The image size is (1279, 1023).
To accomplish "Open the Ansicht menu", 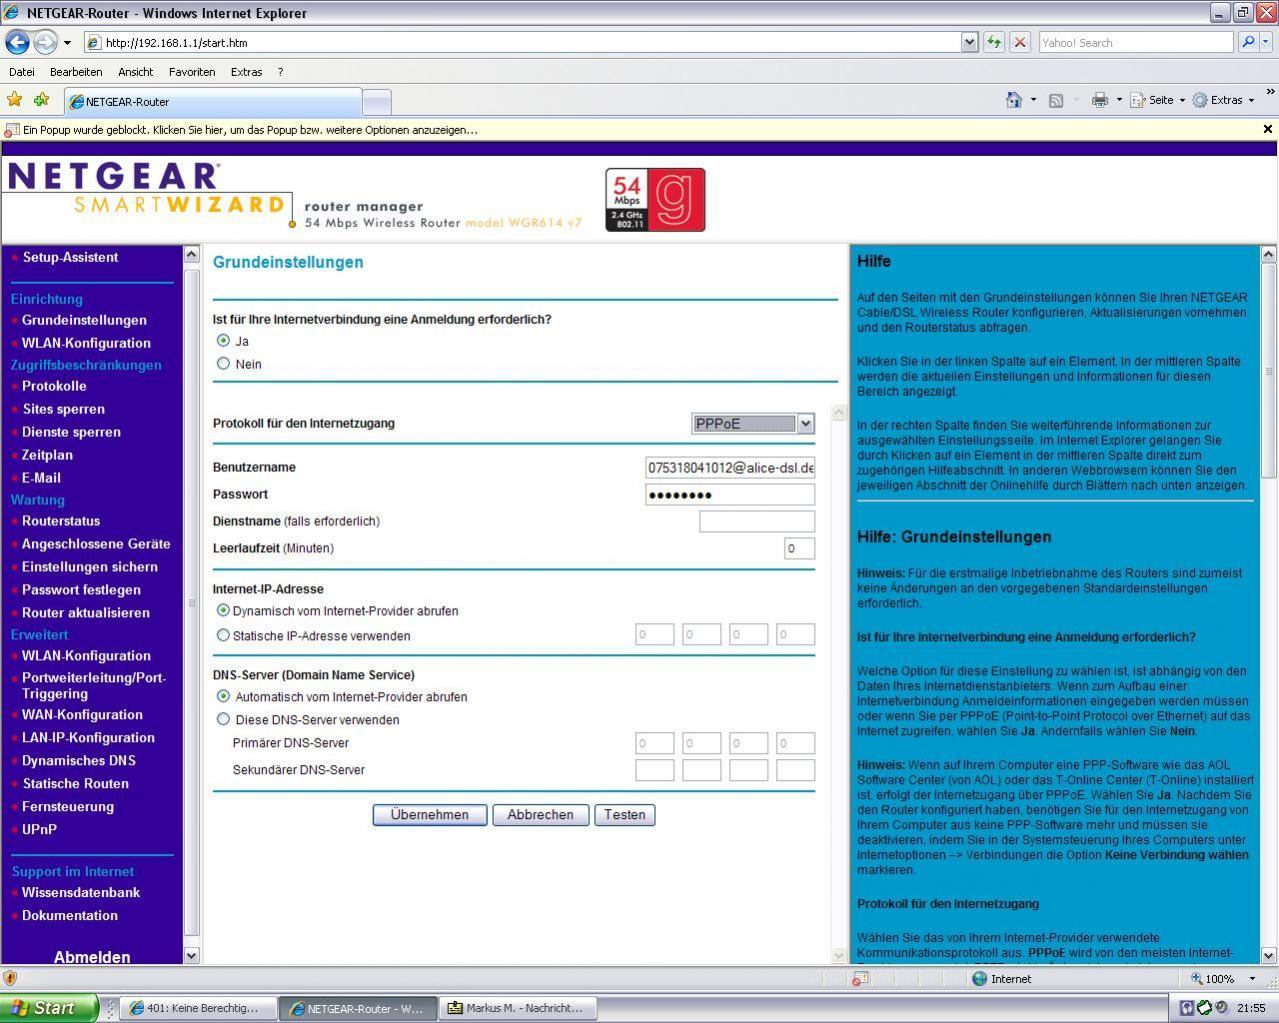I will pyautogui.click(x=135, y=72).
